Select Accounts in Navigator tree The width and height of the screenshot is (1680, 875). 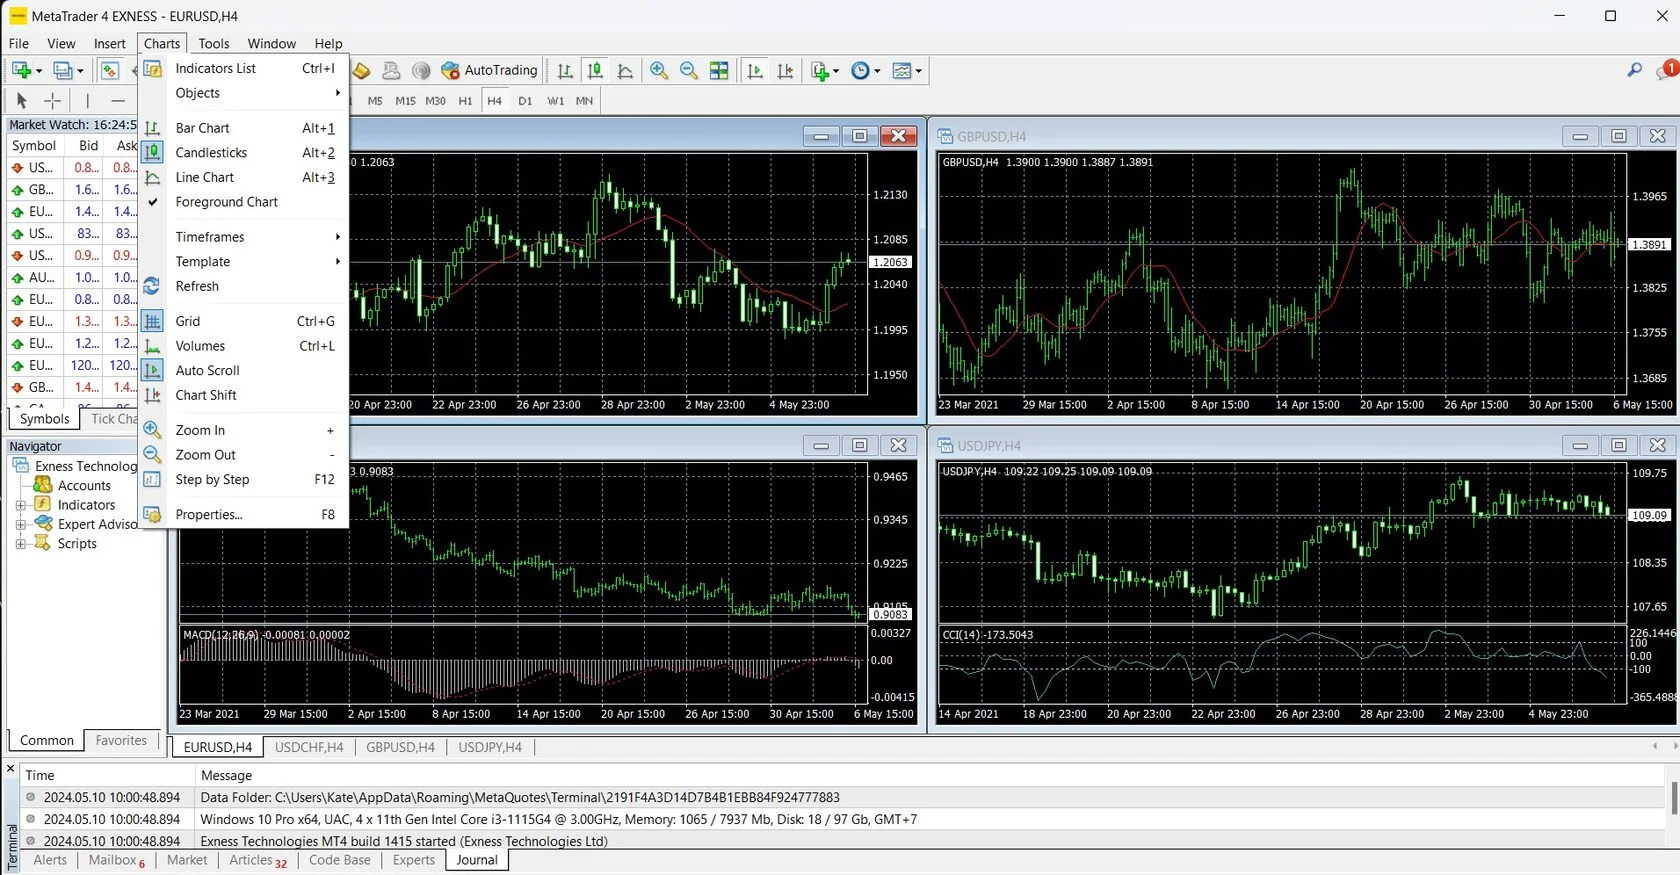coord(84,485)
